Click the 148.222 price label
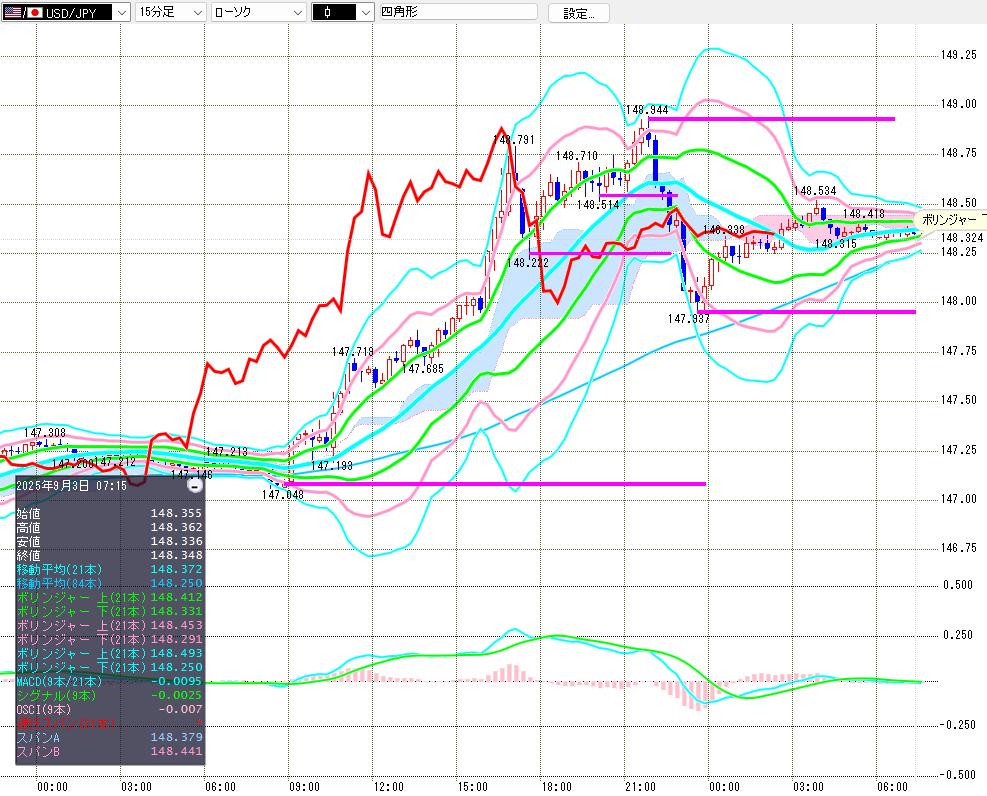987x796 pixels. click(527, 263)
